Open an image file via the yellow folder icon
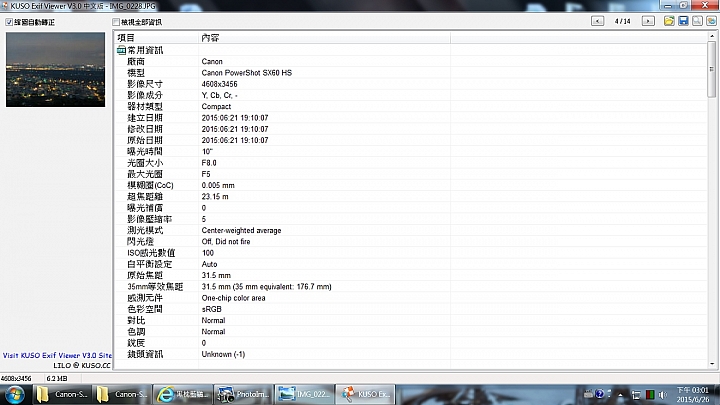The width and height of the screenshot is (720, 405). 669,21
